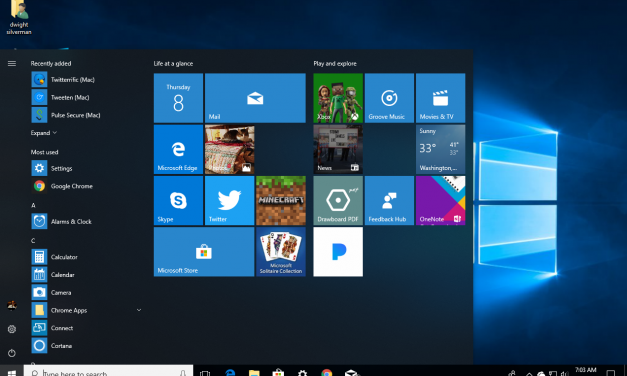Open the dwight silverman desktop folder
This screenshot has width=627, height=376.
pos(19,18)
